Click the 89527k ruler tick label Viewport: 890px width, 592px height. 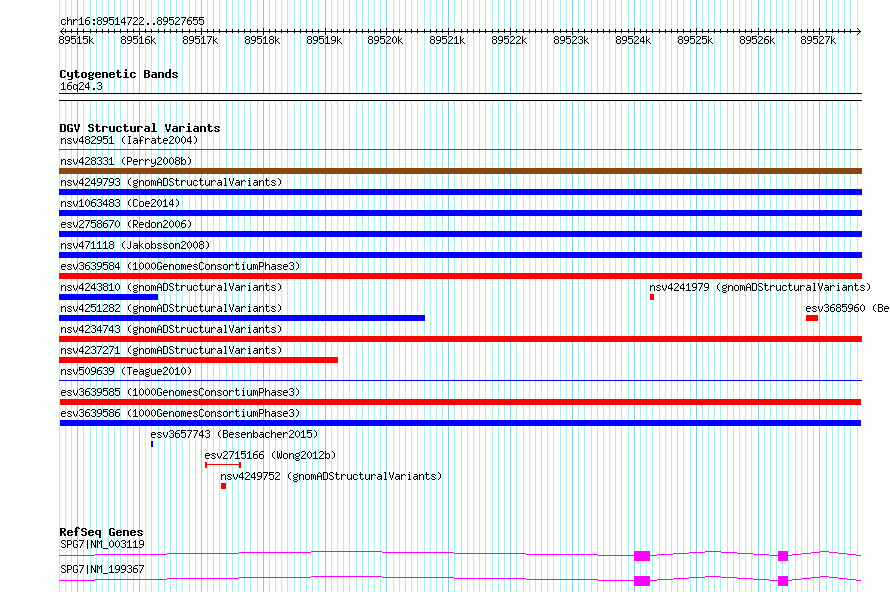click(818, 40)
